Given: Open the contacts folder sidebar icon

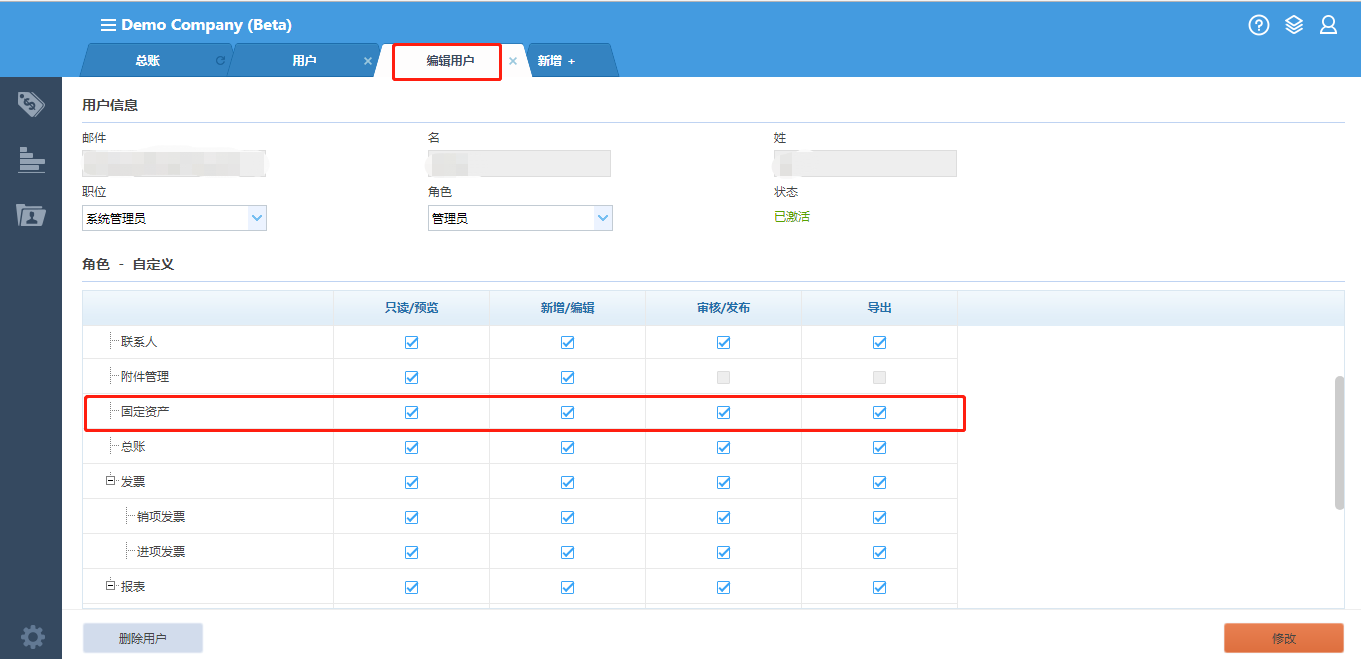Looking at the screenshot, I should click(x=31, y=214).
